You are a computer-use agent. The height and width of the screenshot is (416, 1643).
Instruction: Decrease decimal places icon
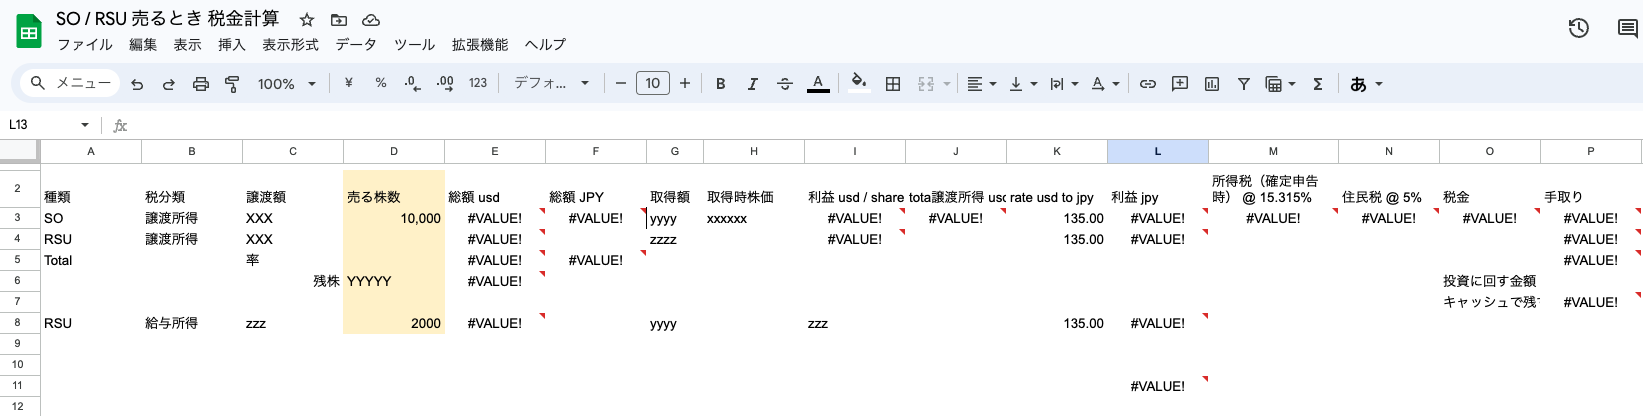coord(412,83)
